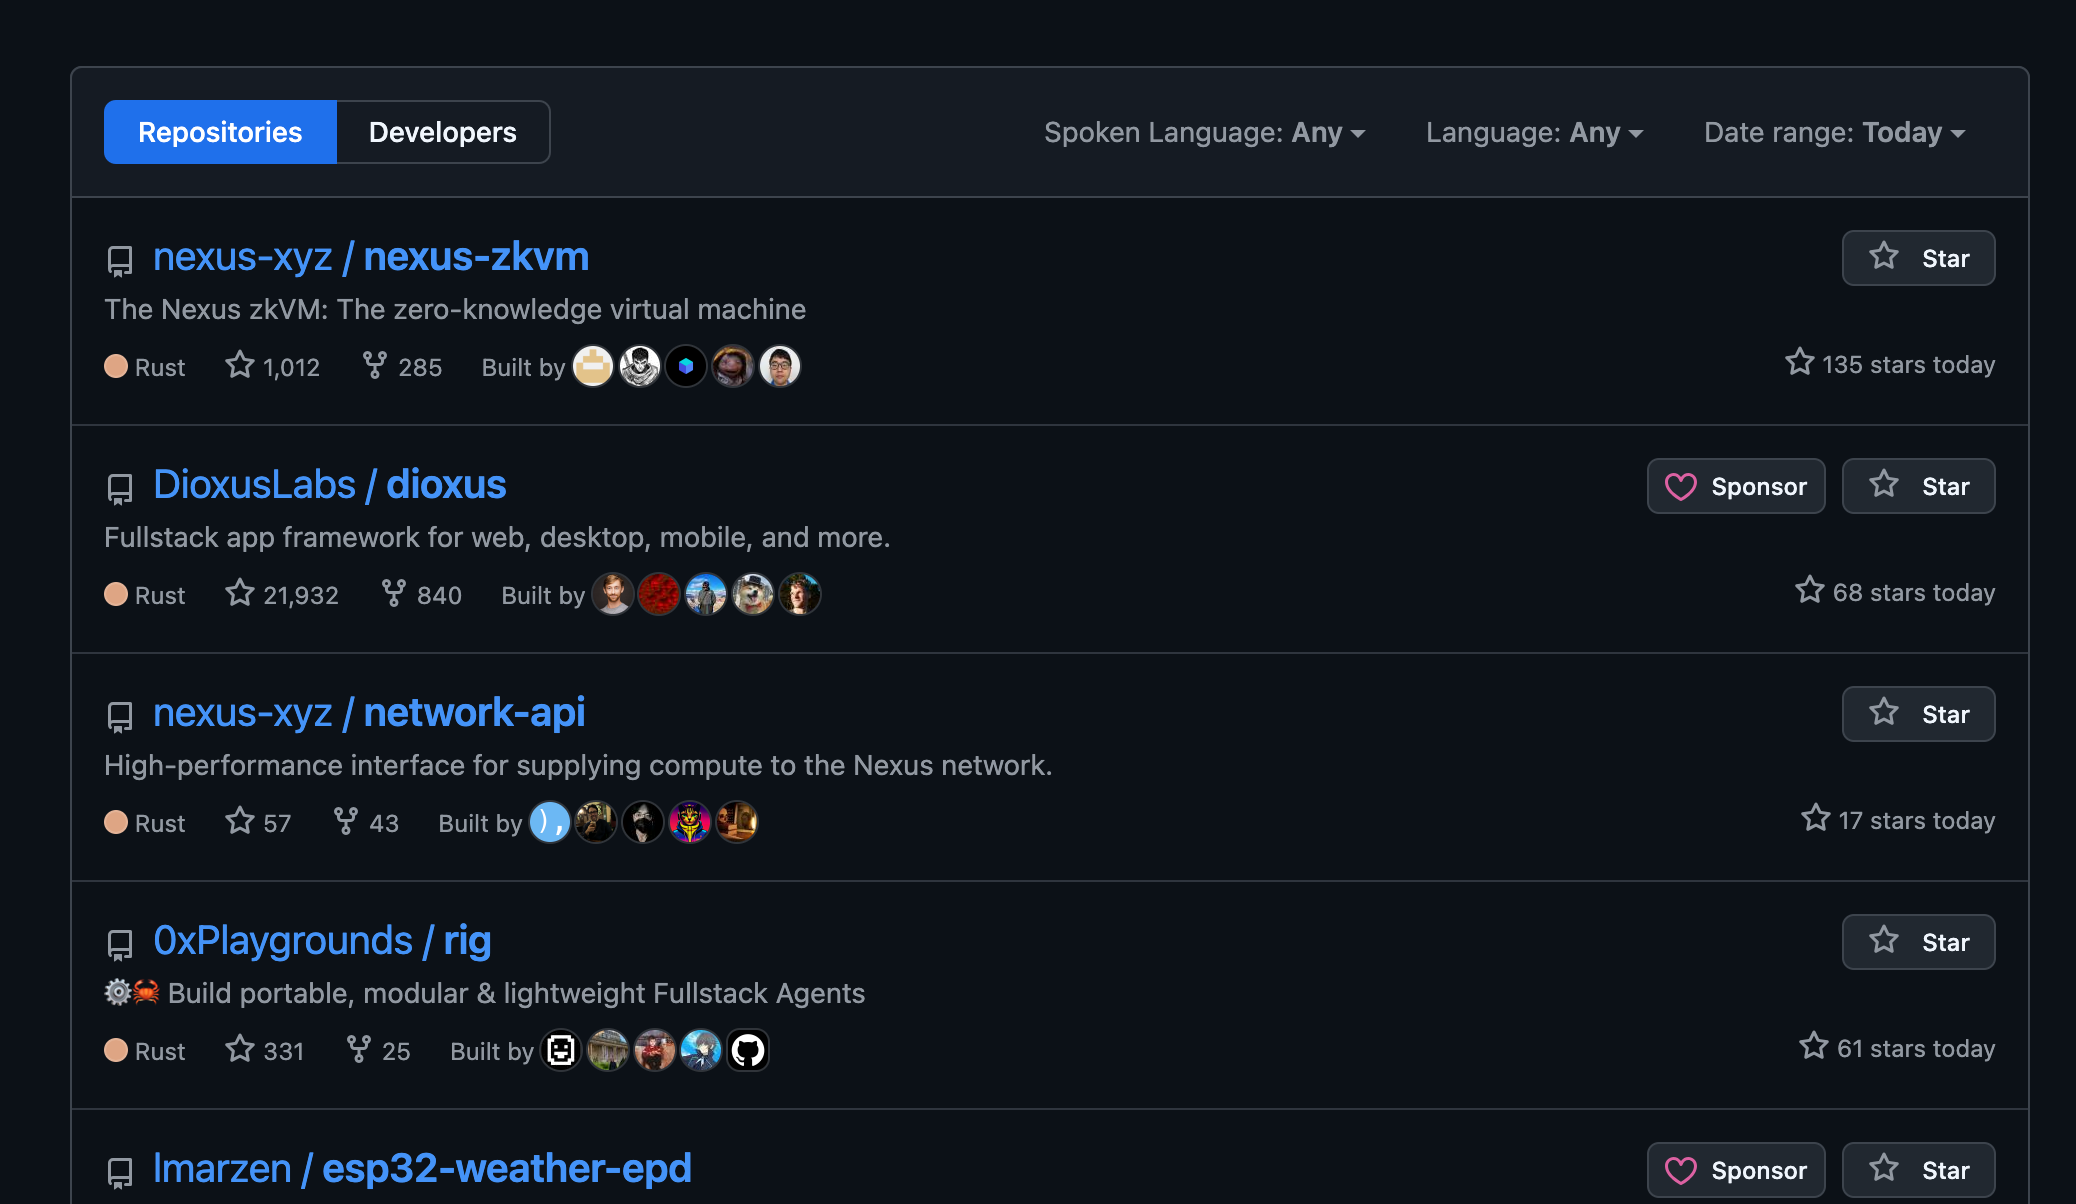
Task: Open the Language: Any filter dropdown
Action: point(1534,132)
